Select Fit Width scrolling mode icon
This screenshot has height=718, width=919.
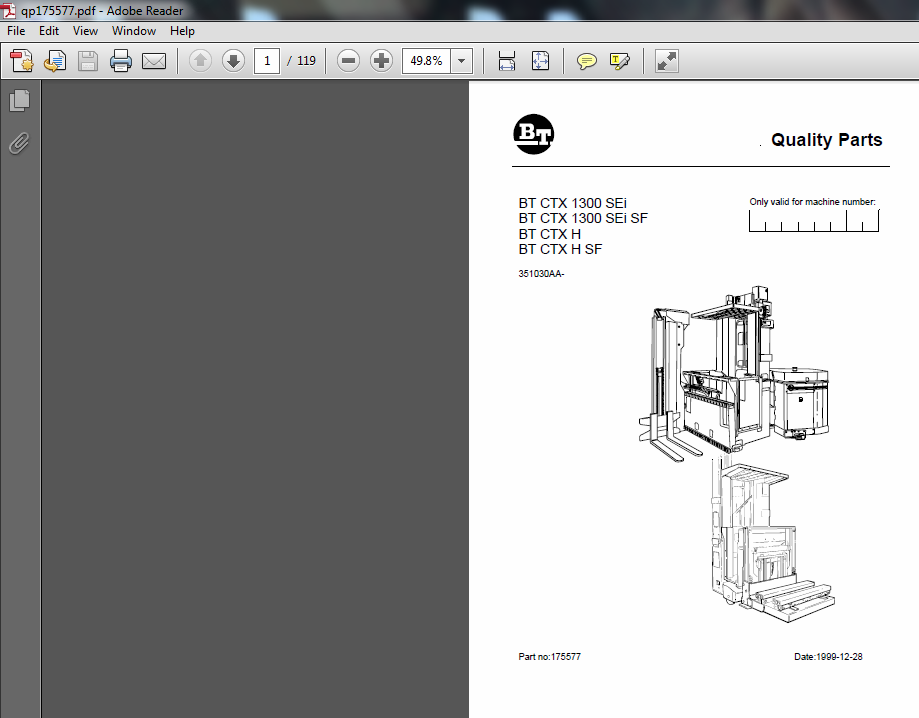click(x=507, y=61)
